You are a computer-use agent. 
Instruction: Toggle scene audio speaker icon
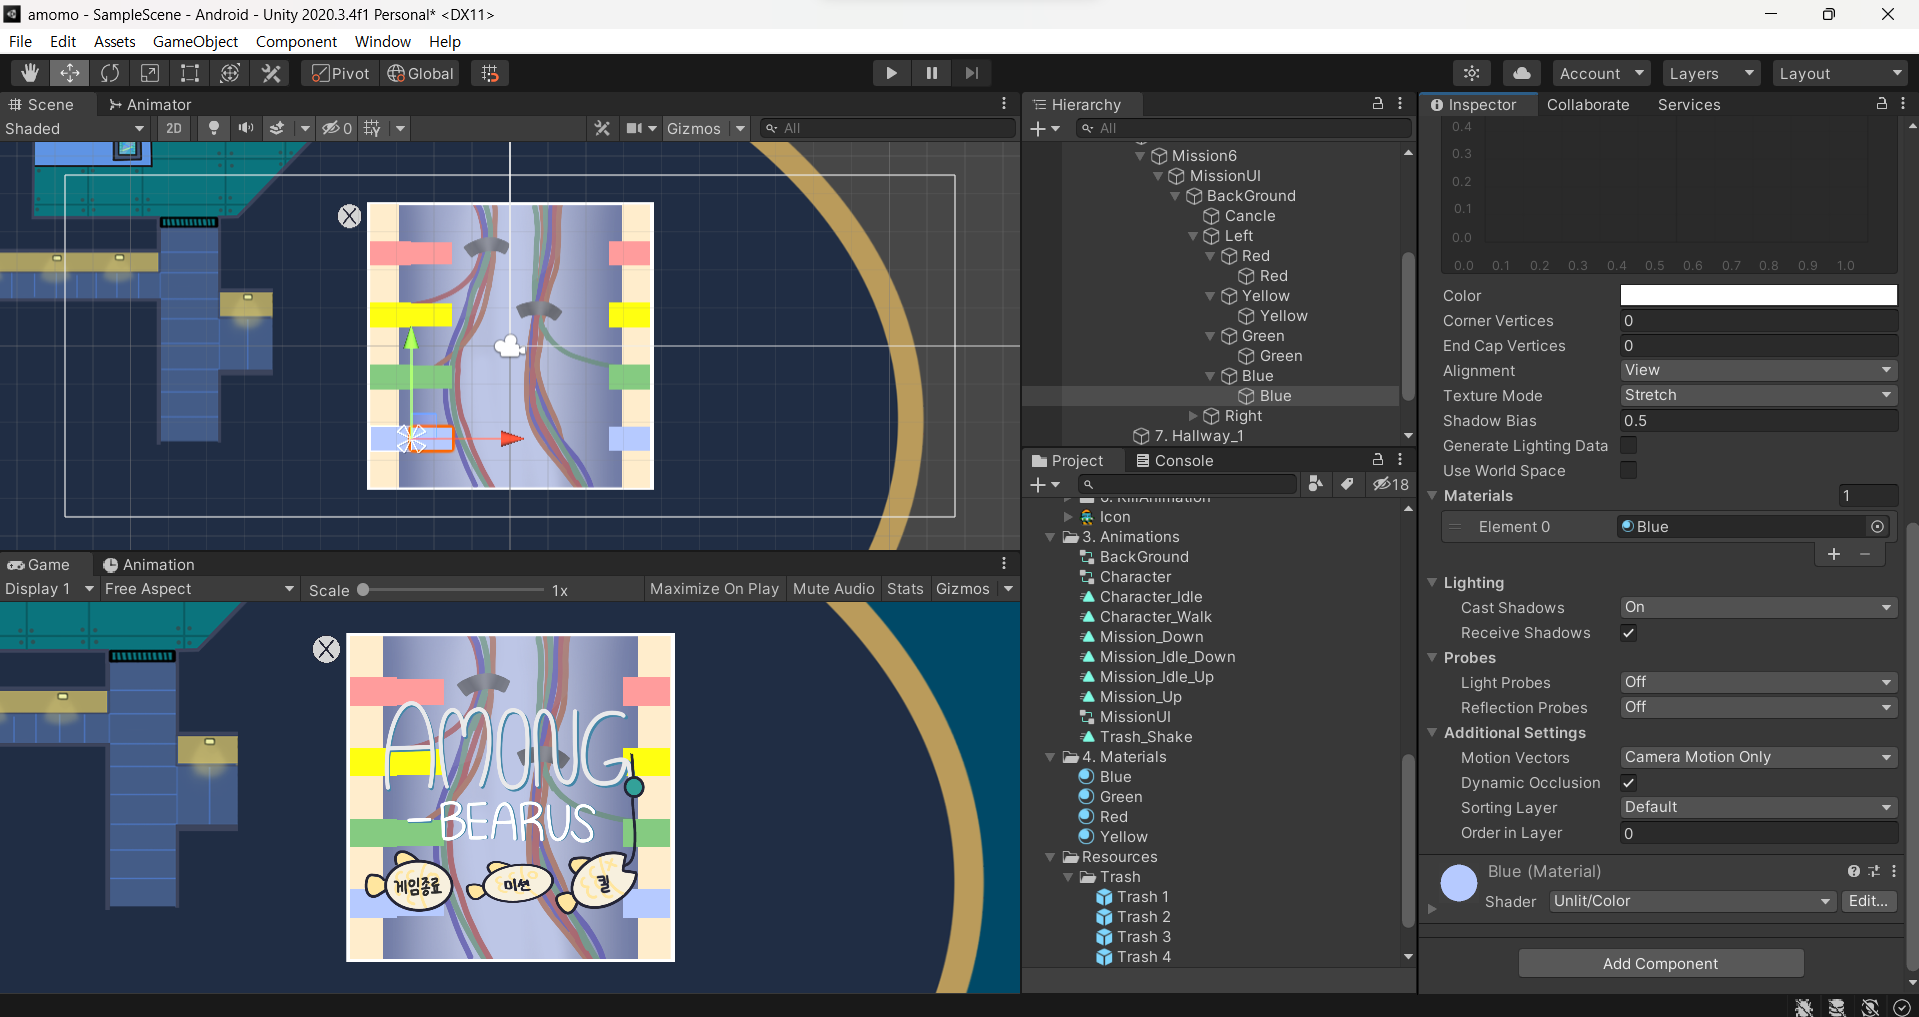coord(245,128)
